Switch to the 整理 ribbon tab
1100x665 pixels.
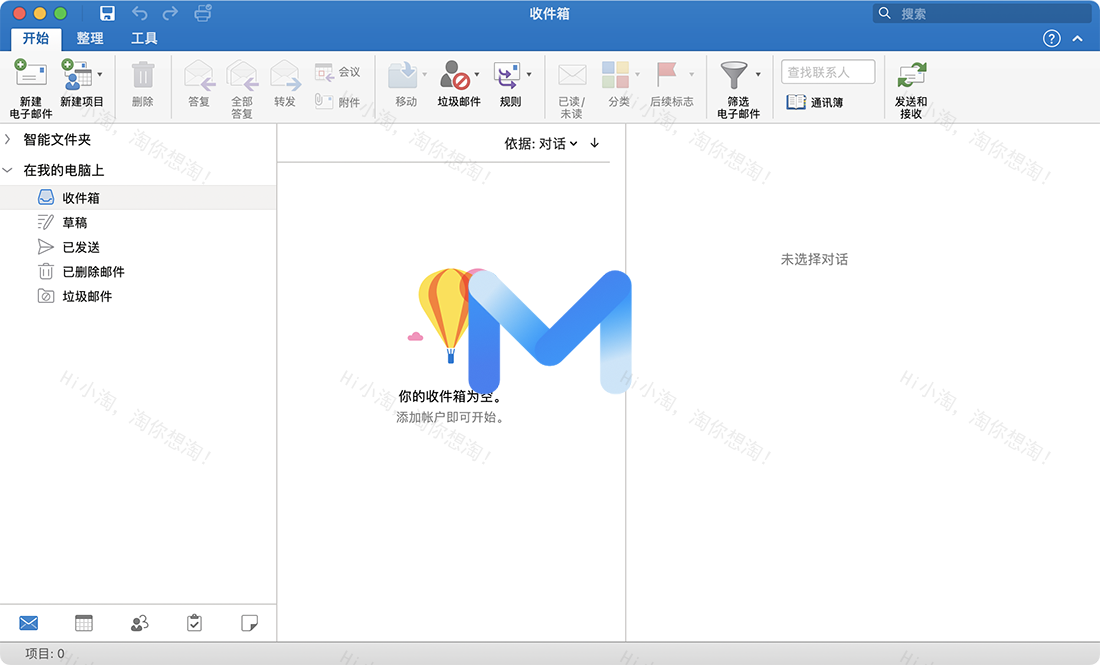click(x=91, y=38)
